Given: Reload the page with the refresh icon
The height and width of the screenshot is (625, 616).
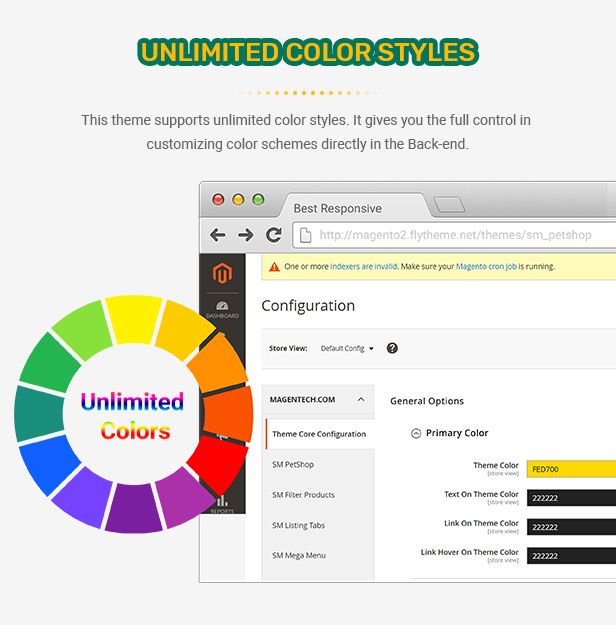Looking at the screenshot, I should pyautogui.click(x=273, y=235).
